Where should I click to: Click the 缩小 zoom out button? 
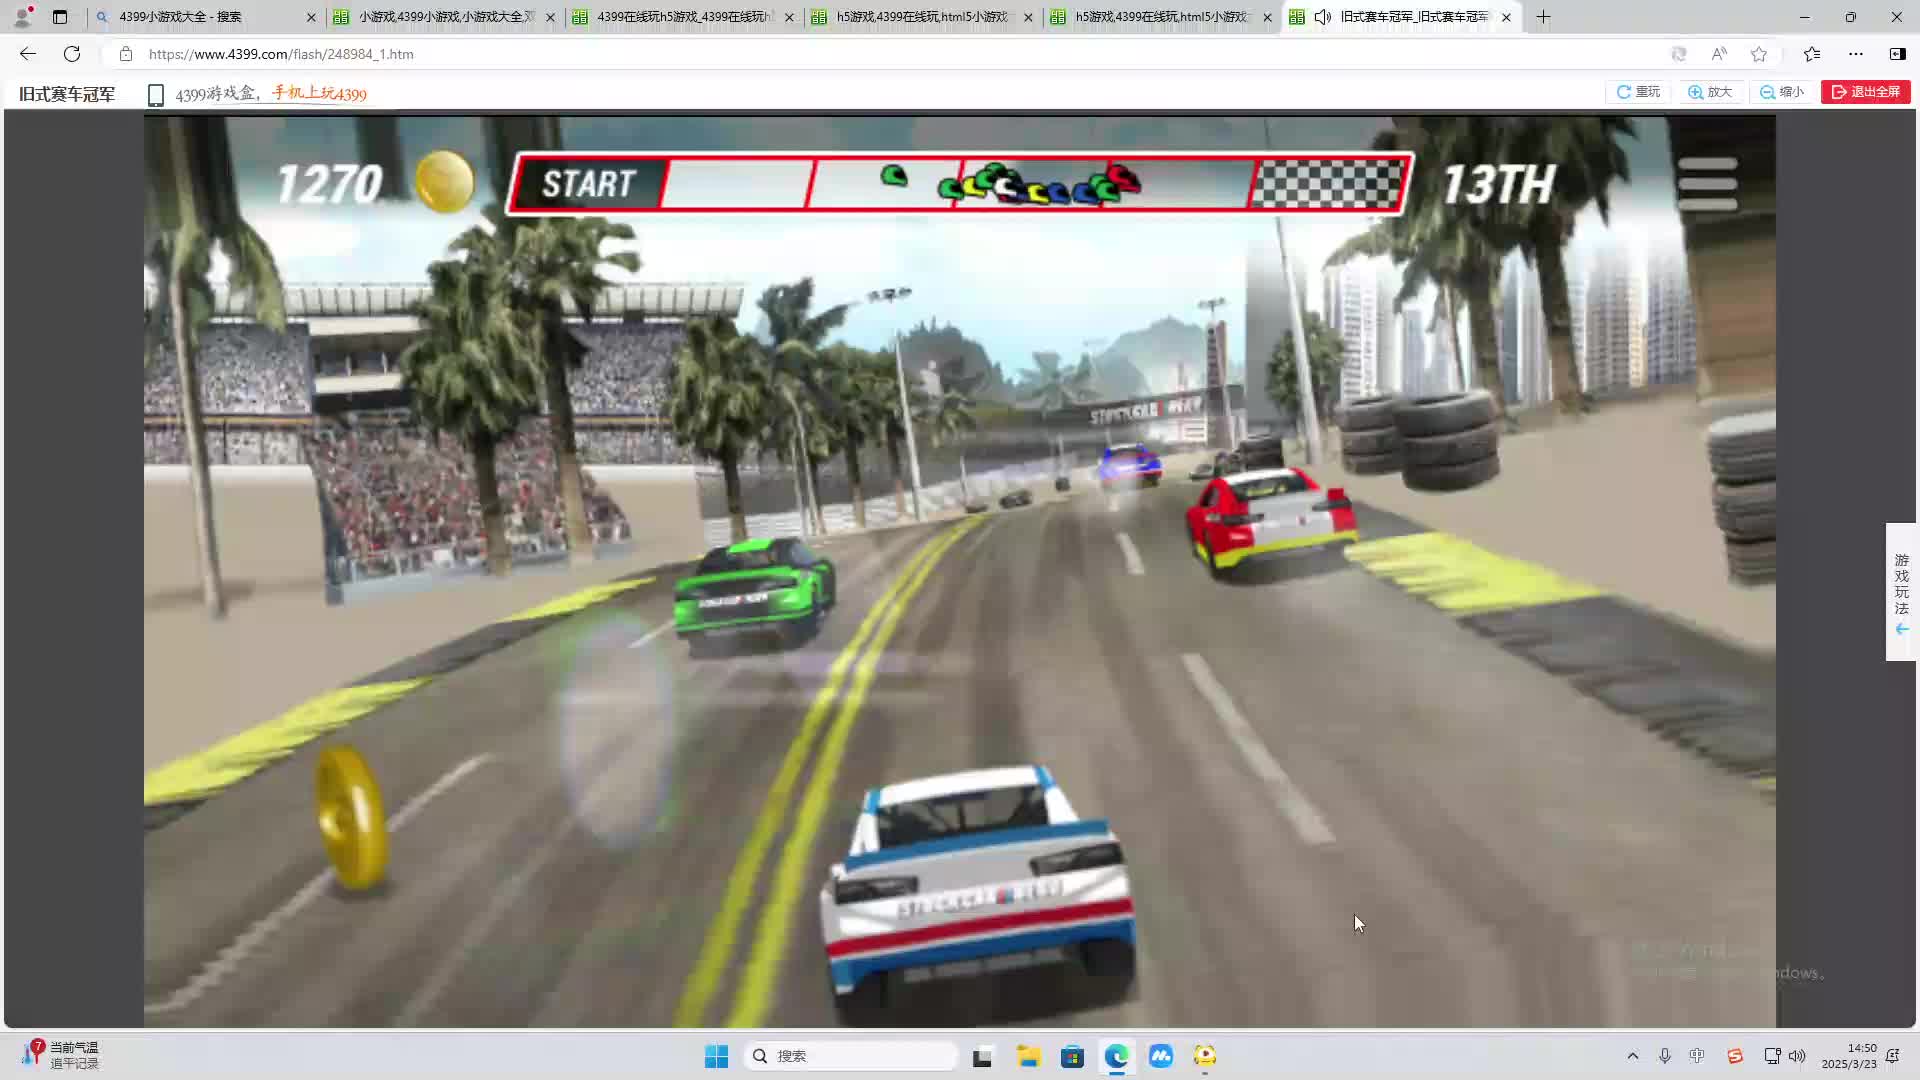(1783, 92)
